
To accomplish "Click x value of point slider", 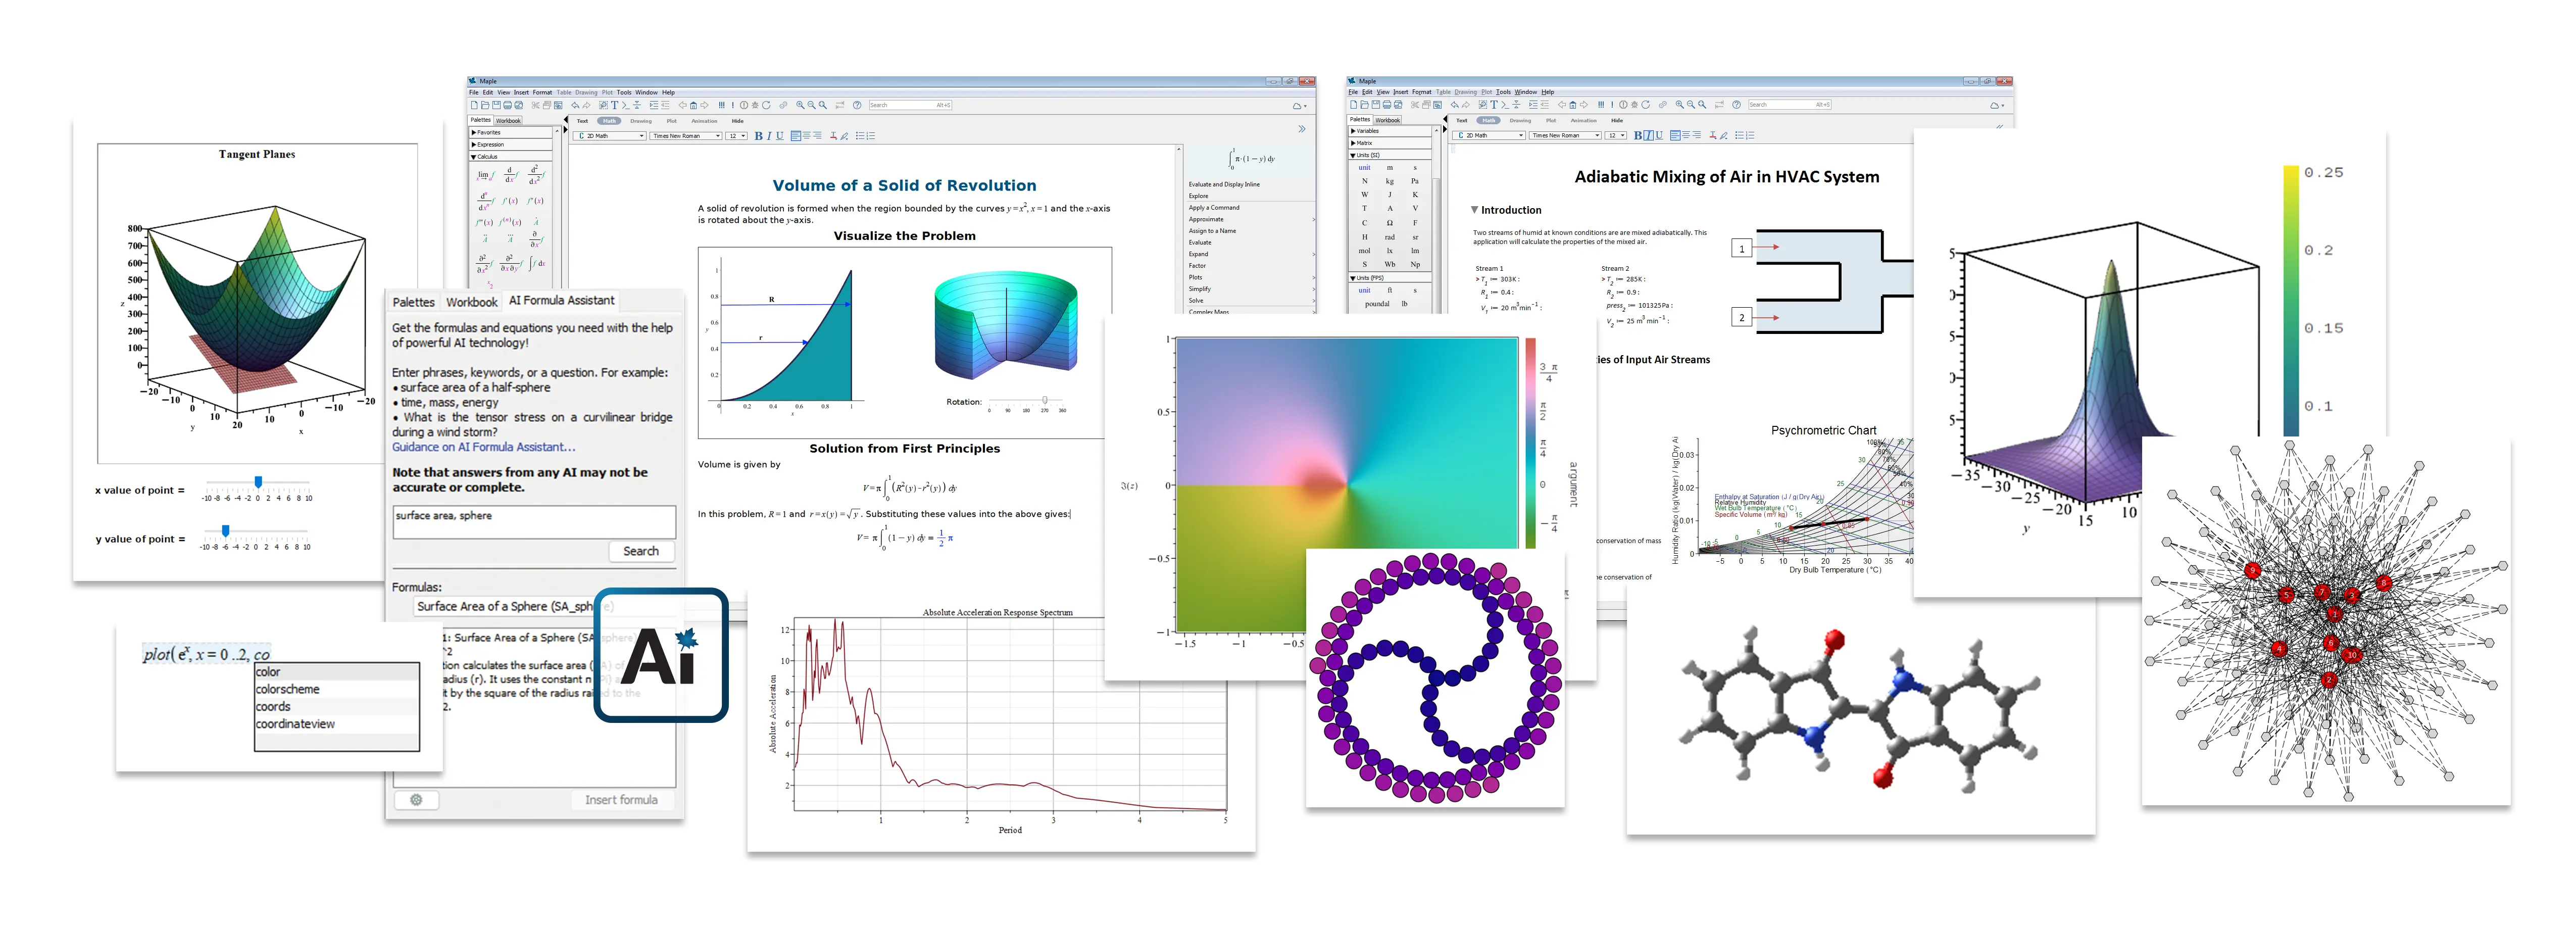I will tap(257, 483).
